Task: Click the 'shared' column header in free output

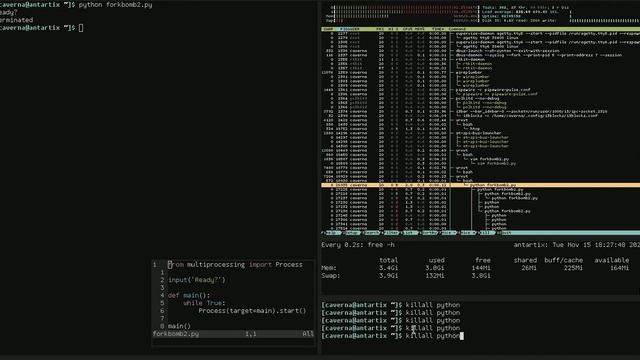Action: tap(525, 260)
